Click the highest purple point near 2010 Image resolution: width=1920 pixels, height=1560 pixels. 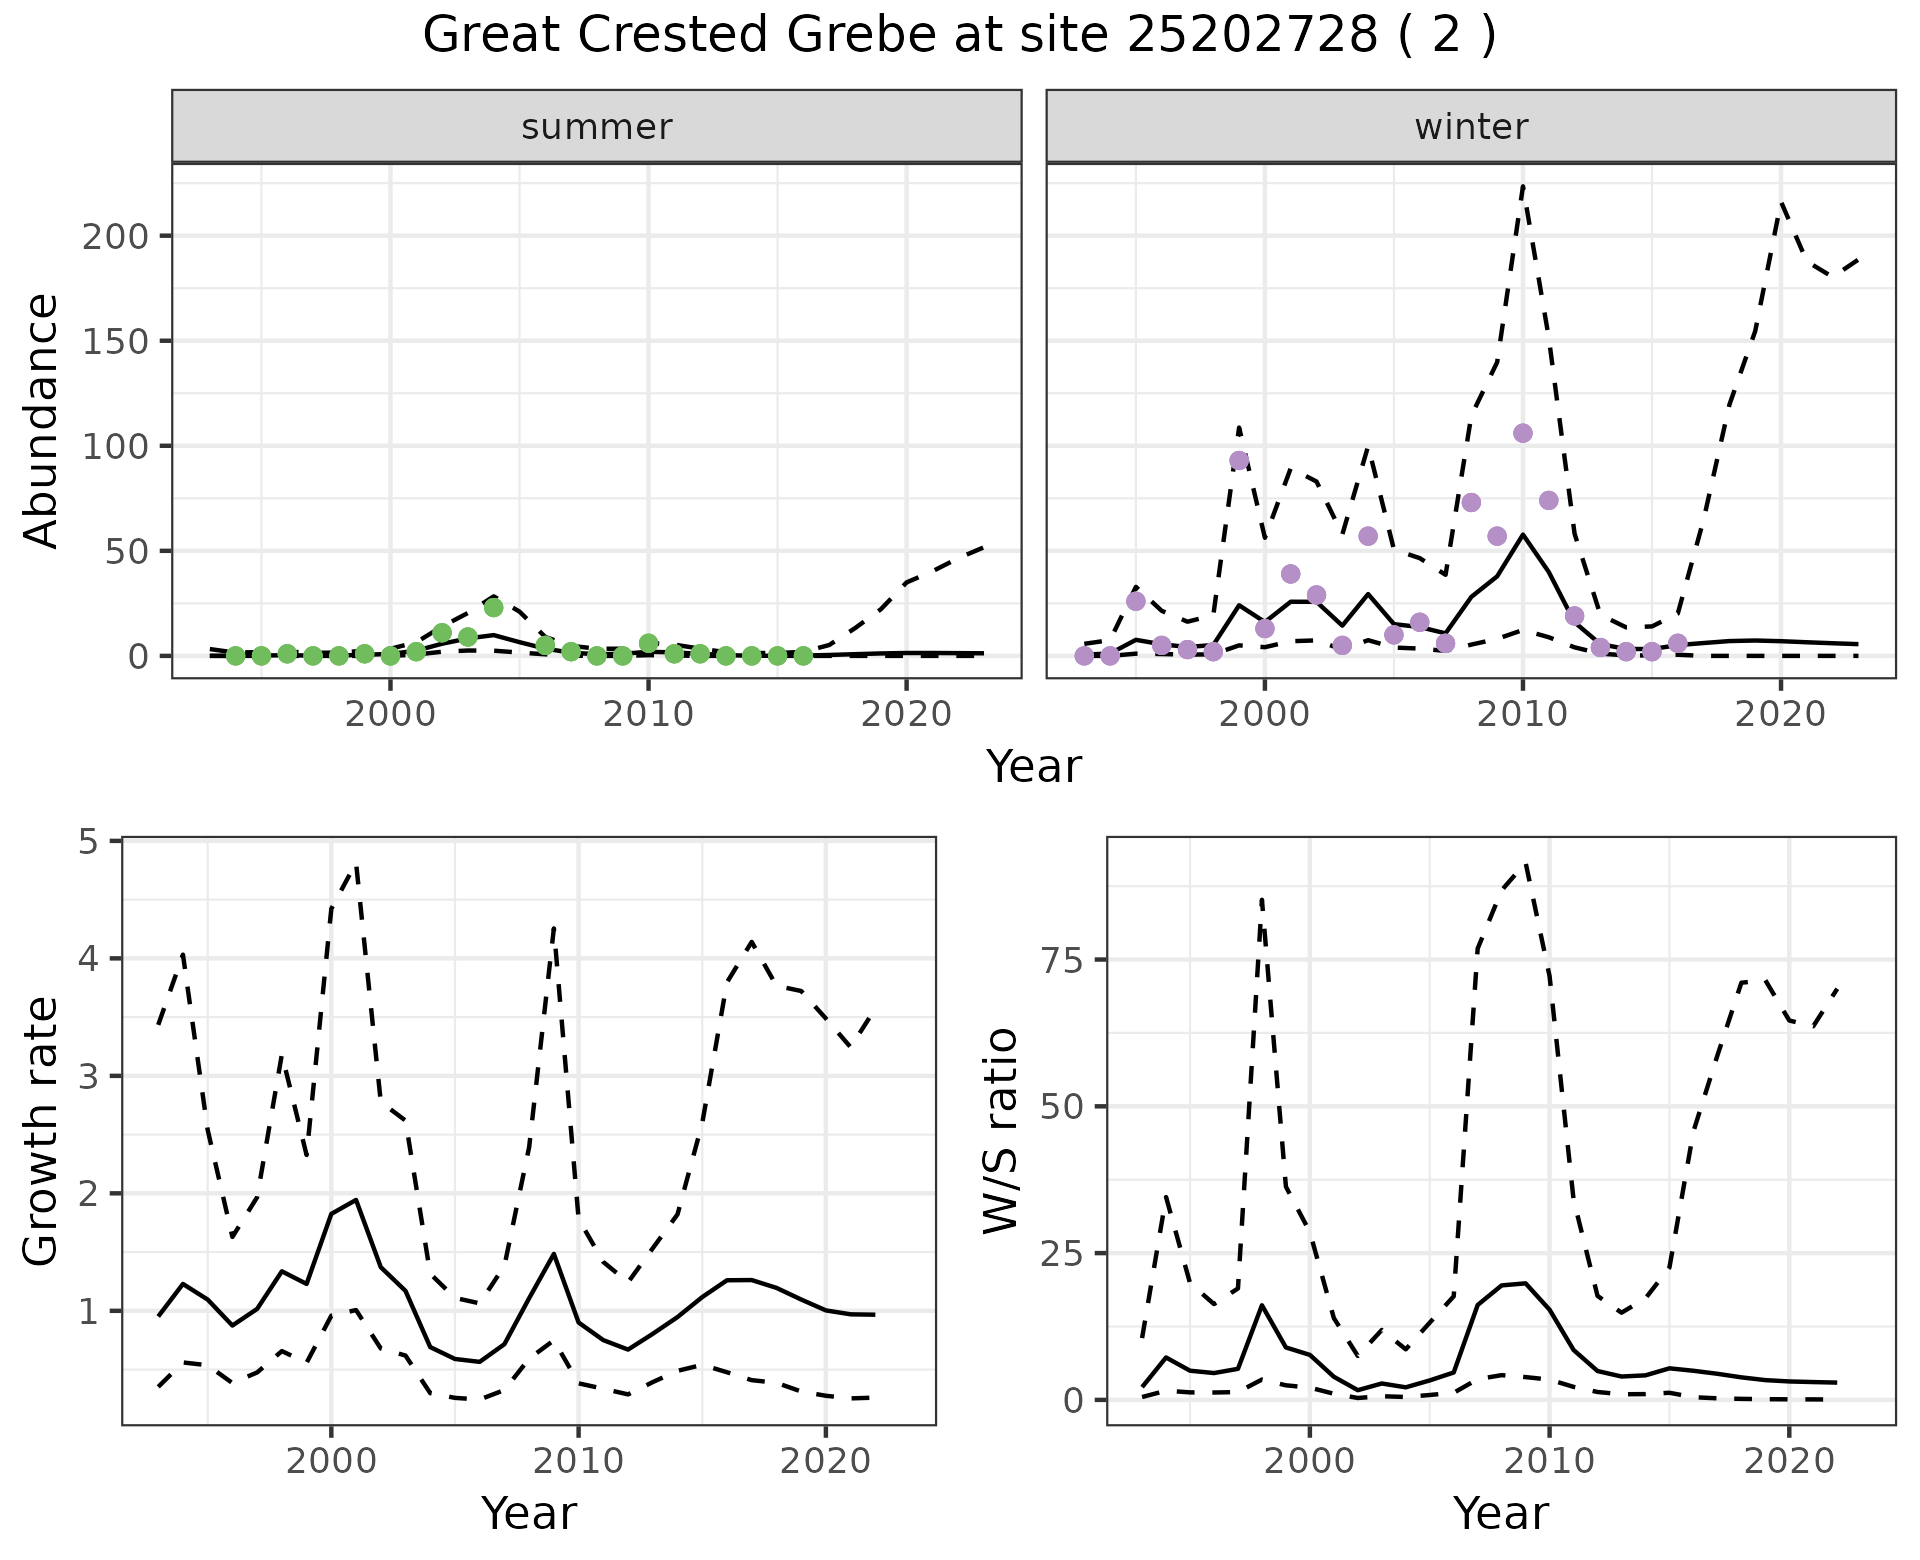(x=1522, y=433)
